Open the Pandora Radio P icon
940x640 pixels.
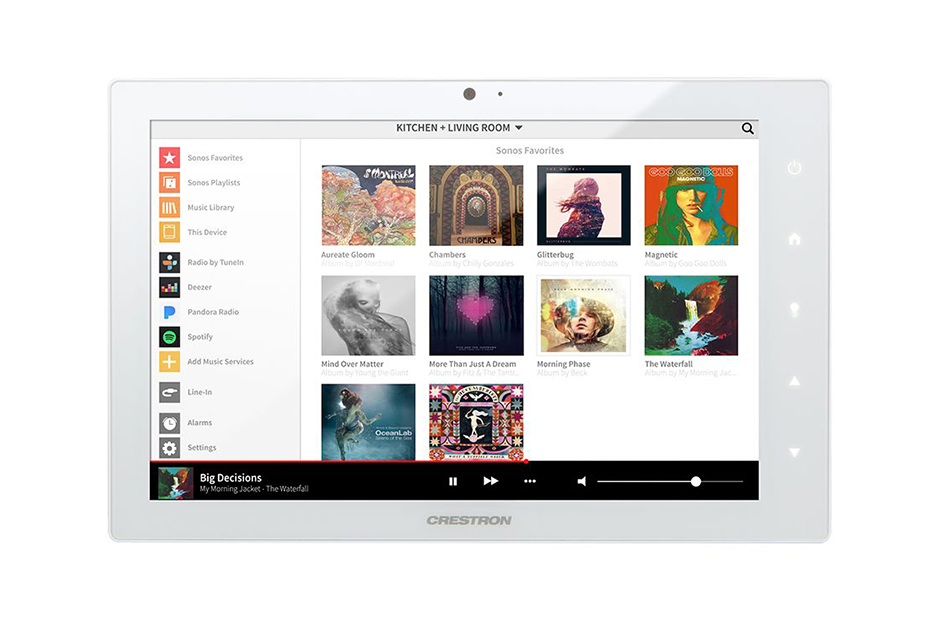pos(170,312)
